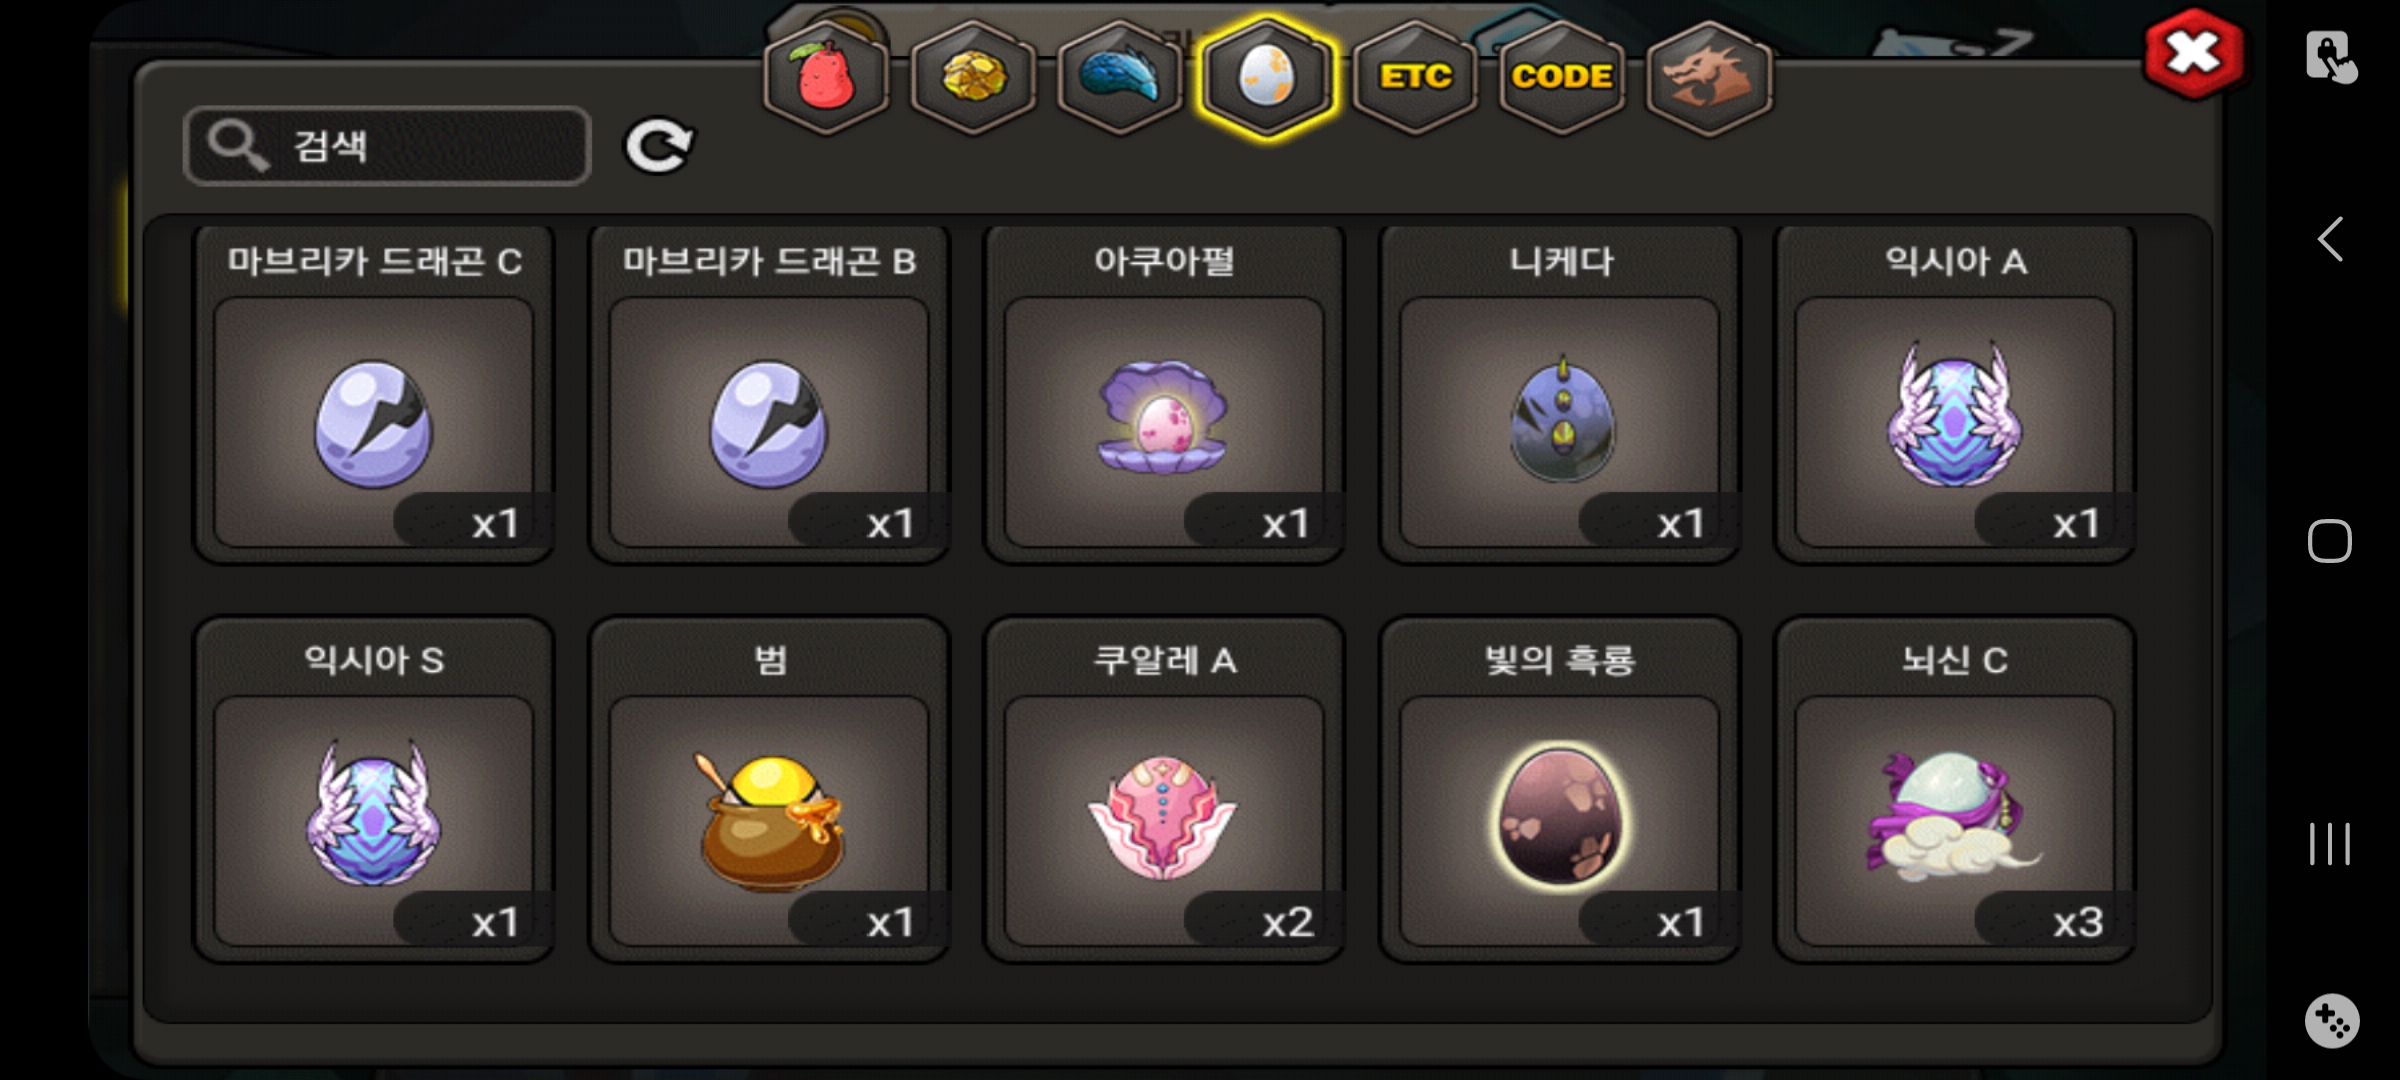Select the 마브리카 드래곤 B egg
Image resolution: width=2400 pixels, height=1080 pixels.
pyautogui.click(x=768, y=395)
